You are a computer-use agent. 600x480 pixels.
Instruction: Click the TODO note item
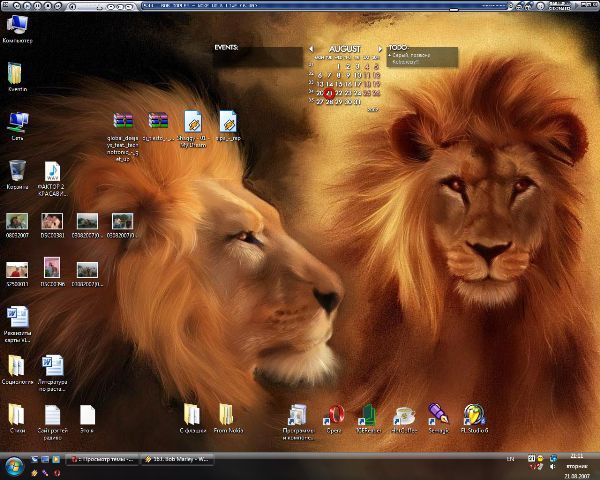point(411,58)
